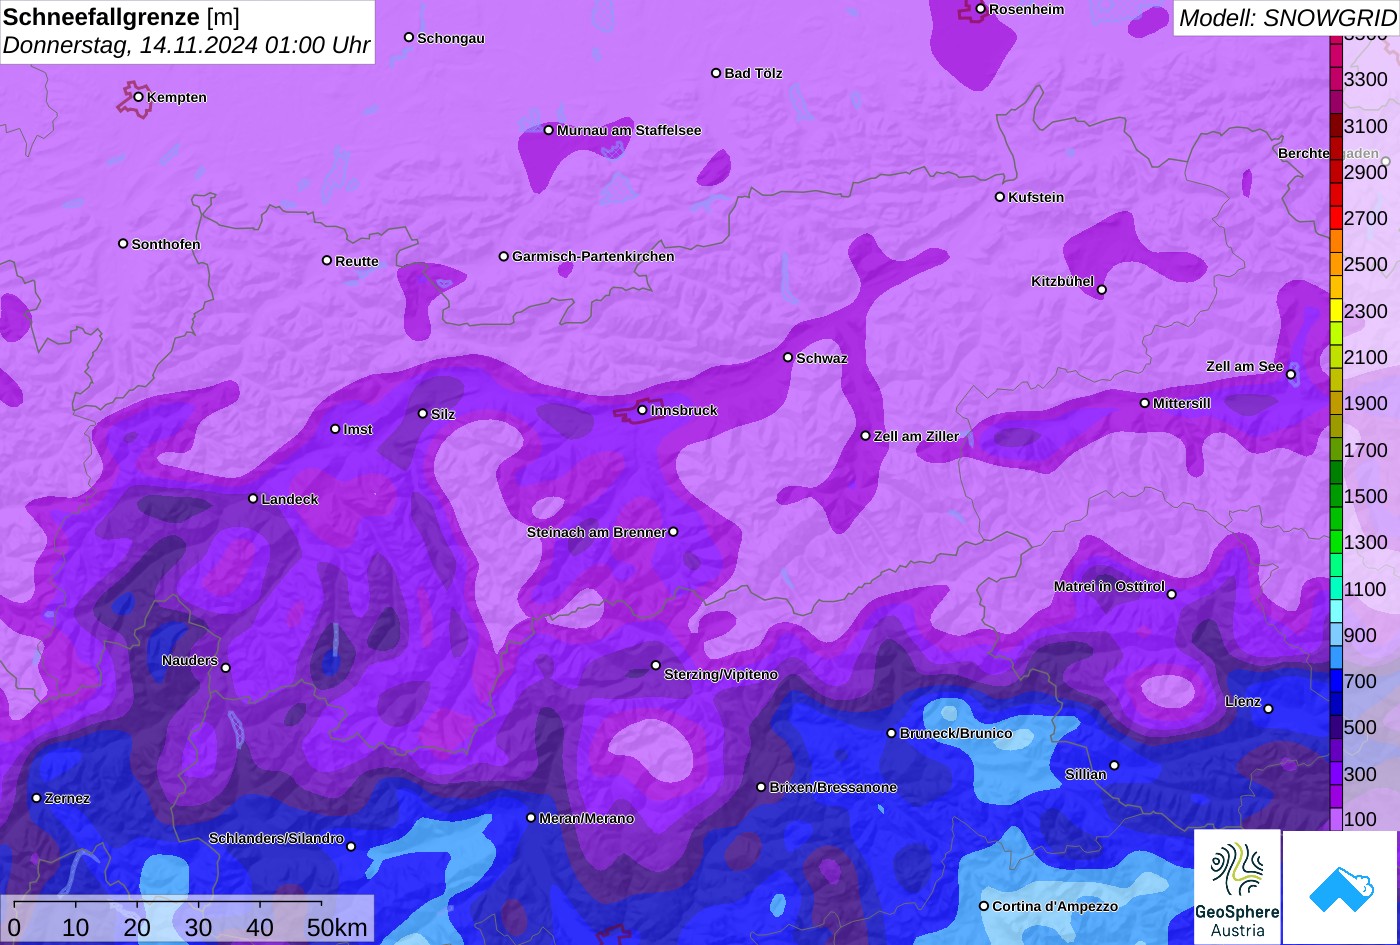
Task: Click the Cortina d'Ampezzo marker dot
Action: coord(984,906)
